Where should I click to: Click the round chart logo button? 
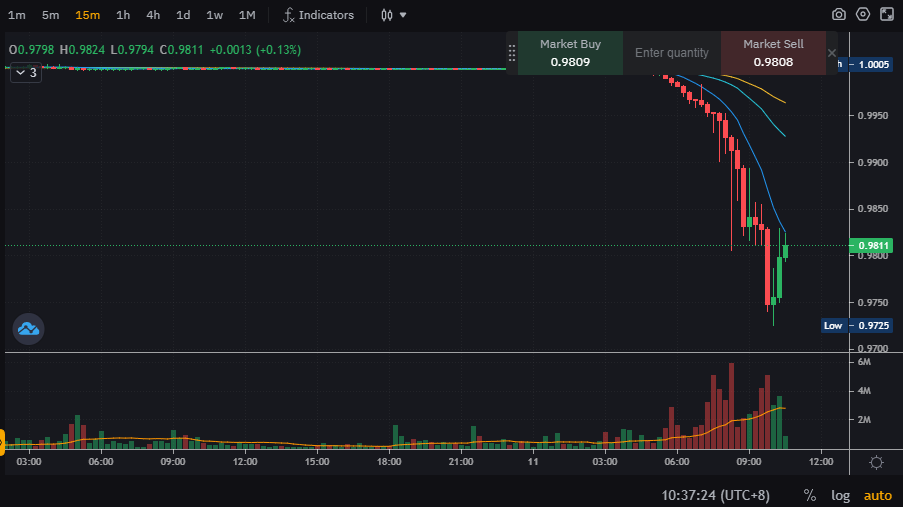pos(28,329)
